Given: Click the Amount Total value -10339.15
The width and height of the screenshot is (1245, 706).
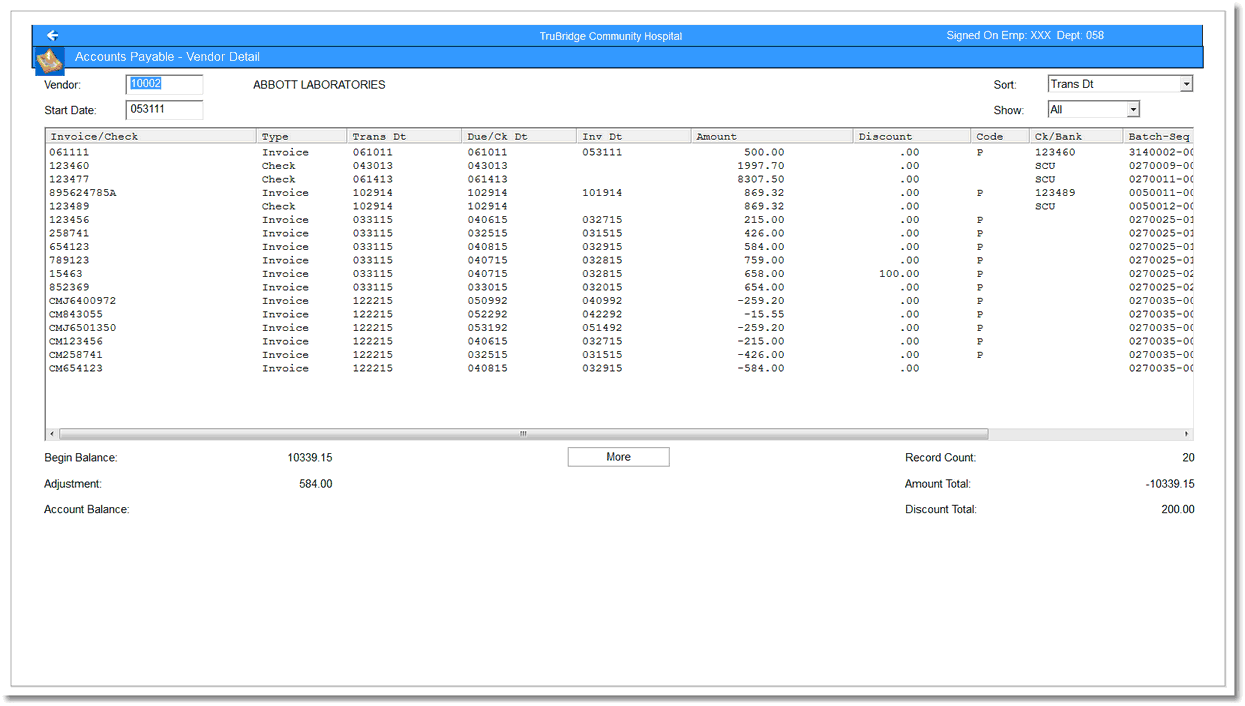Looking at the screenshot, I should [x=1170, y=484].
